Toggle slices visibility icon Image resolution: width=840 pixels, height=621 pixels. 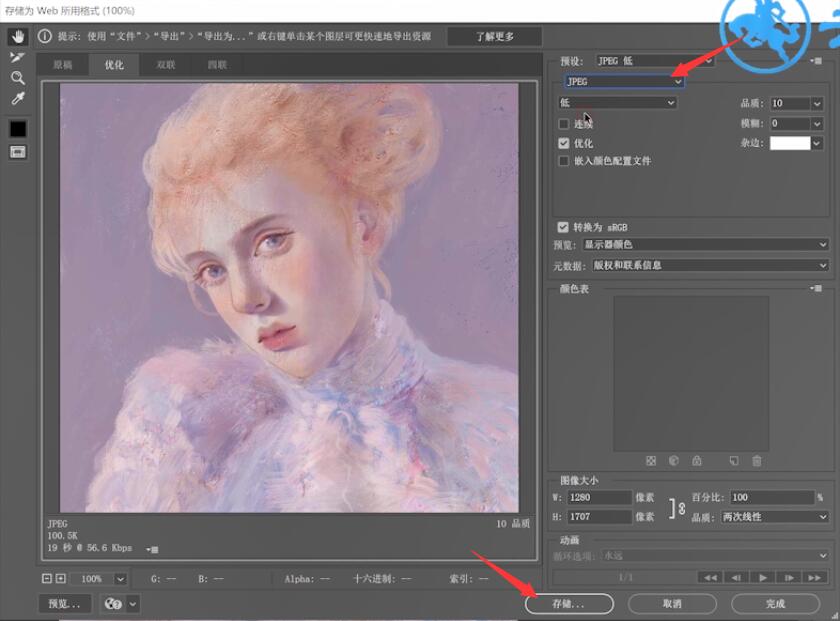pyautogui.click(x=18, y=152)
